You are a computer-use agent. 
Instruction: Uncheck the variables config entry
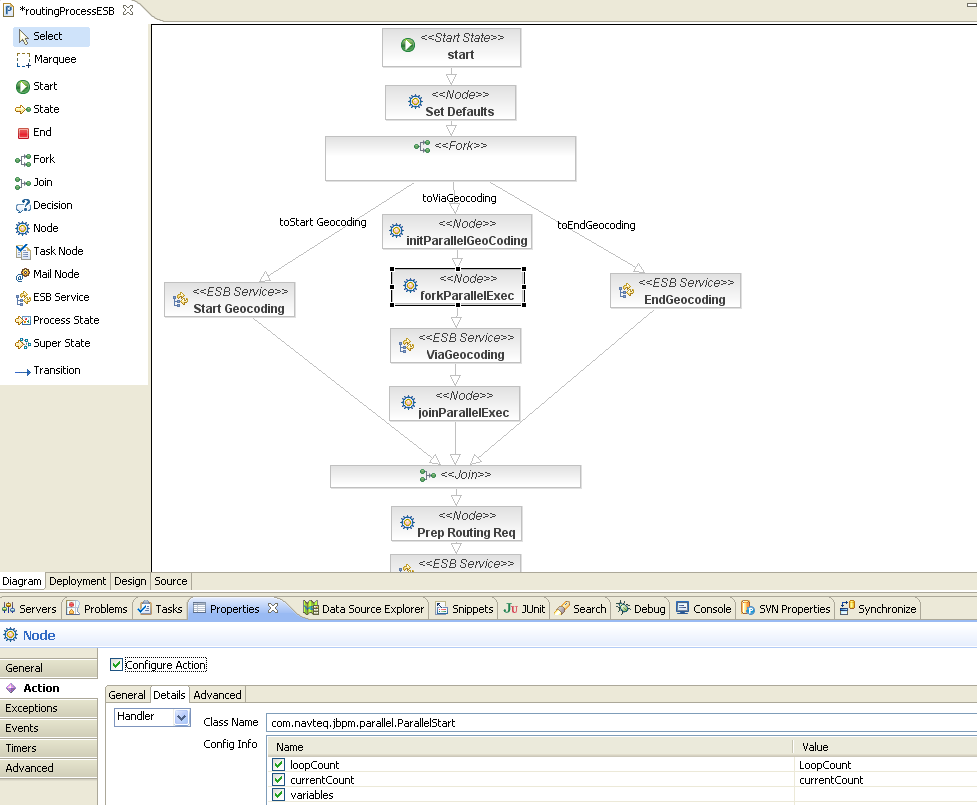pos(277,795)
